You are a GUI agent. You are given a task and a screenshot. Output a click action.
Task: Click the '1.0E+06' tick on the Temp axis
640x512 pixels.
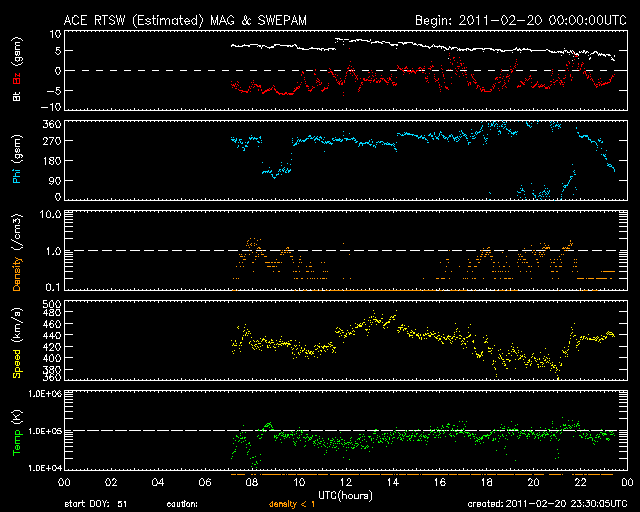point(45,393)
